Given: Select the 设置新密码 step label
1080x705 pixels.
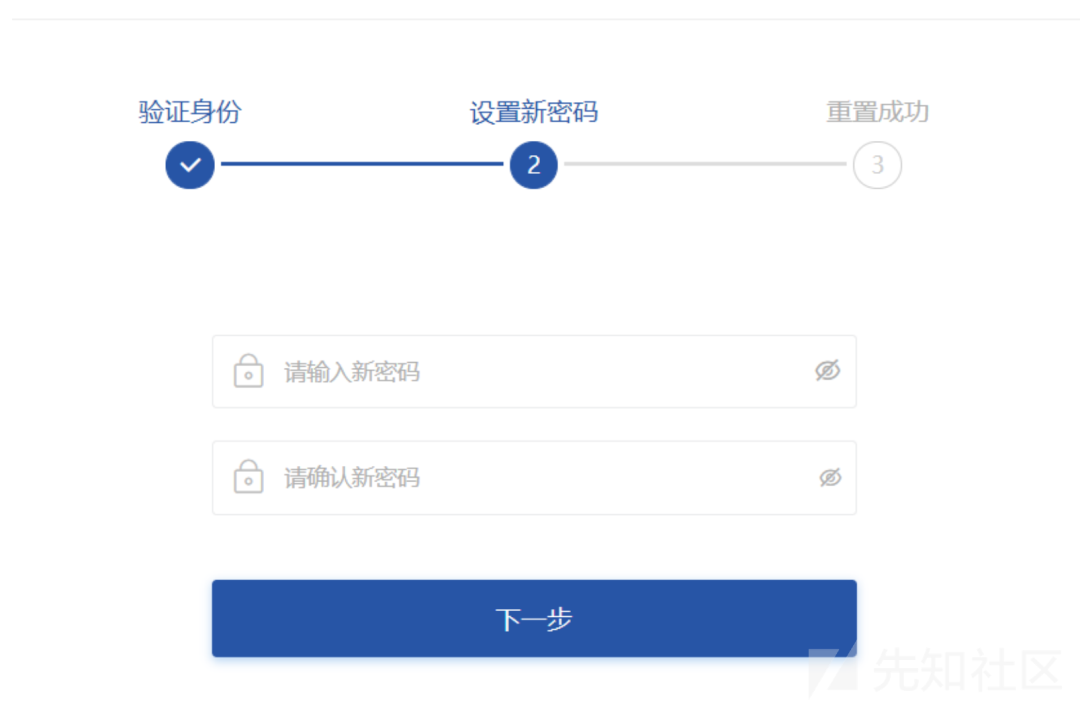Looking at the screenshot, I should 534,112.
